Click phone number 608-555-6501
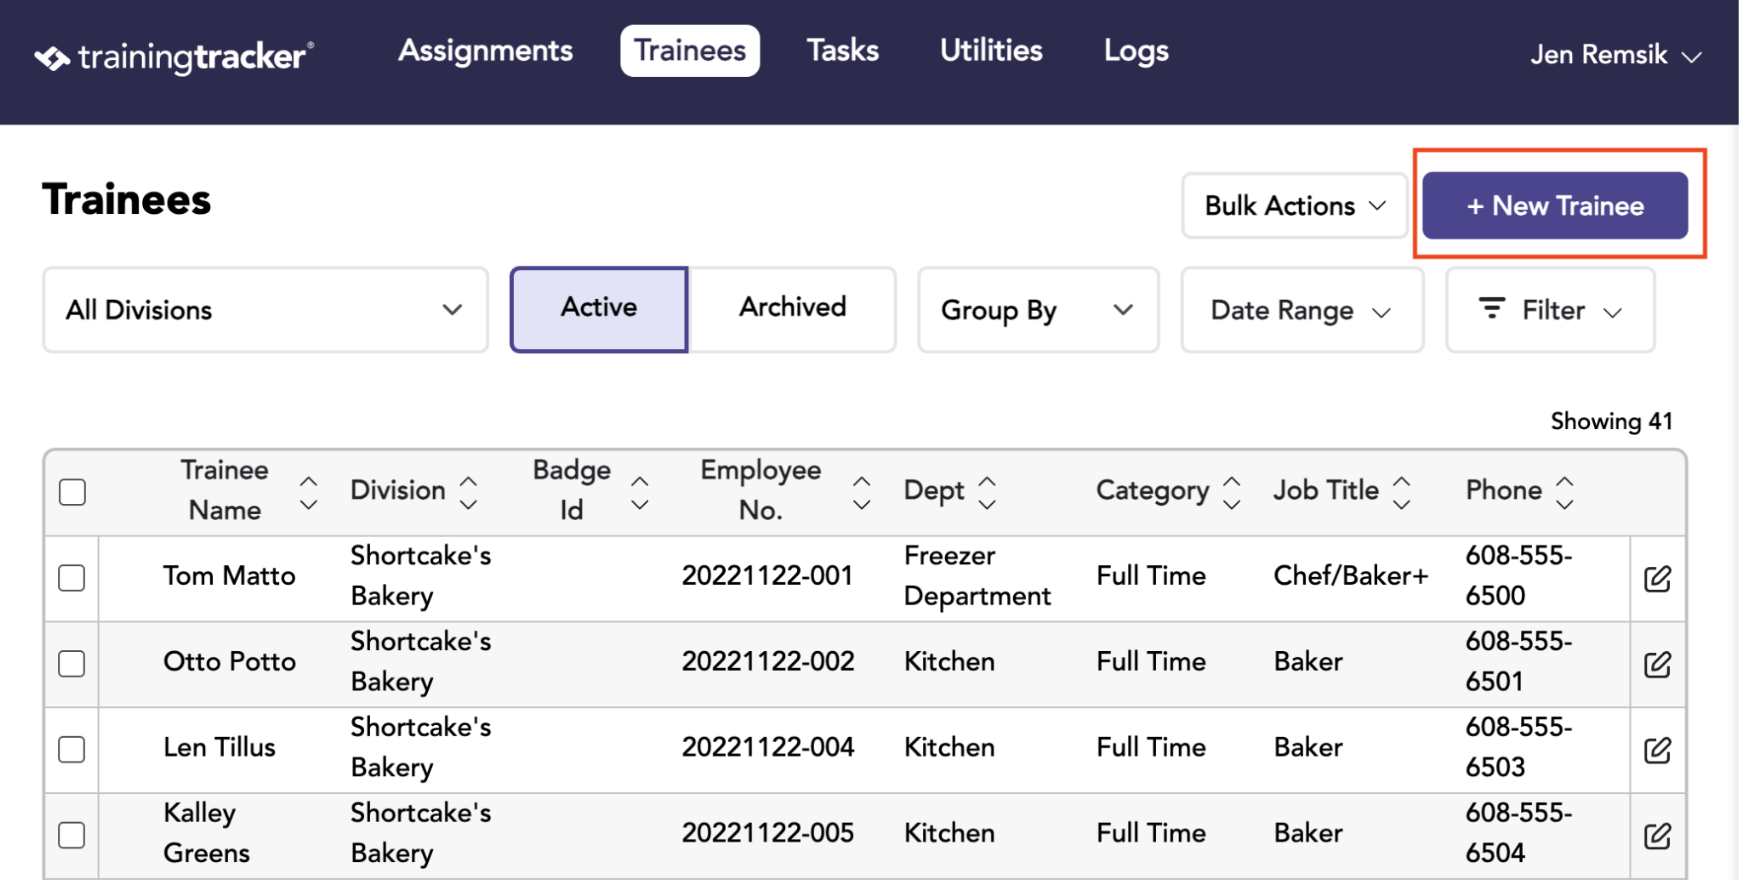Screen dimensions: 1744x880 pyautogui.click(x=1518, y=662)
